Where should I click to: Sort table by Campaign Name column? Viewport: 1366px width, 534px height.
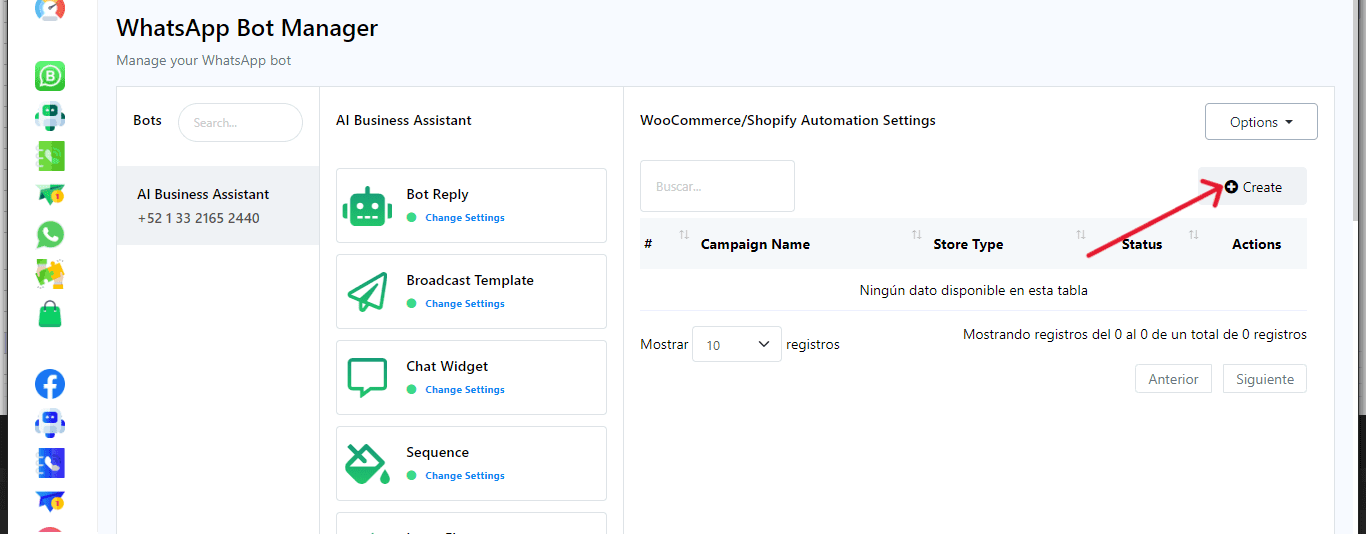[755, 244]
